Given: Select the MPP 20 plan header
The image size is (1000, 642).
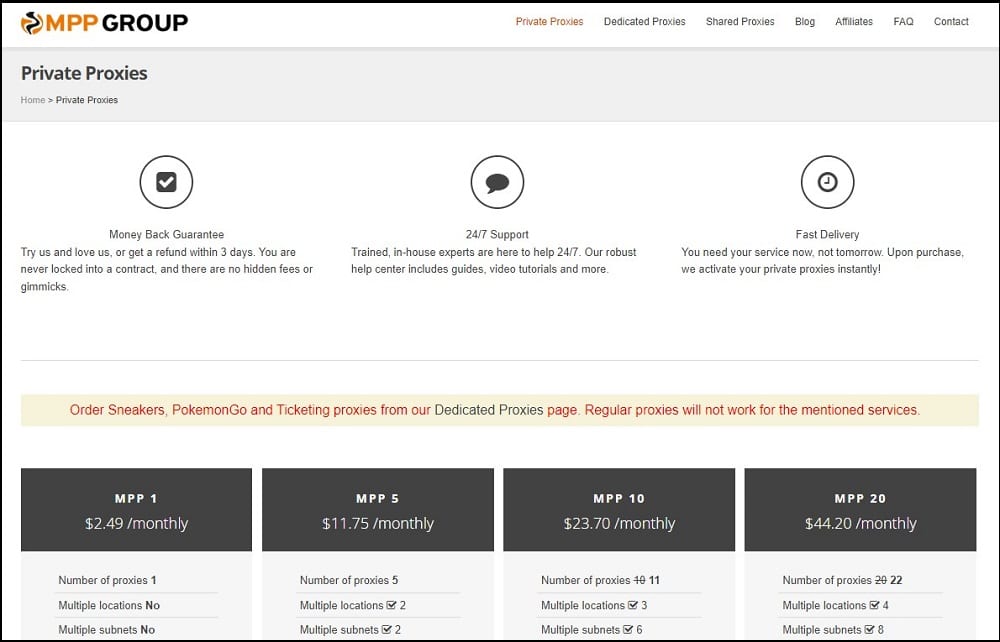Looking at the screenshot, I should pyautogui.click(x=860, y=509).
